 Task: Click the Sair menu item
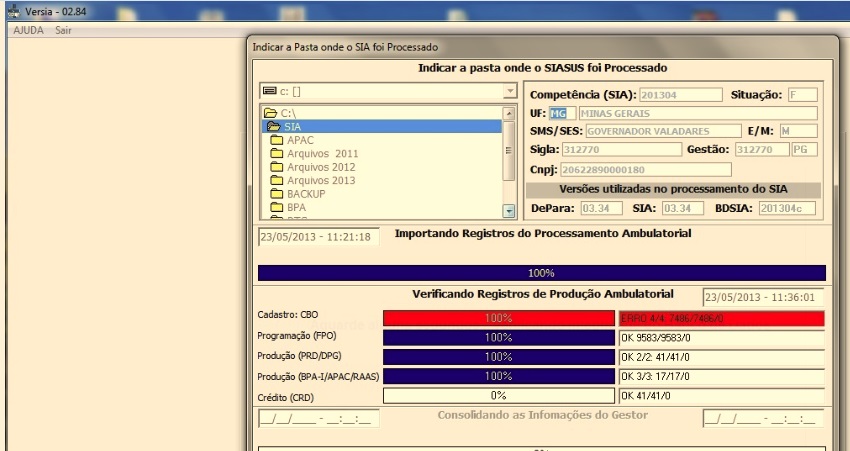(x=63, y=30)
